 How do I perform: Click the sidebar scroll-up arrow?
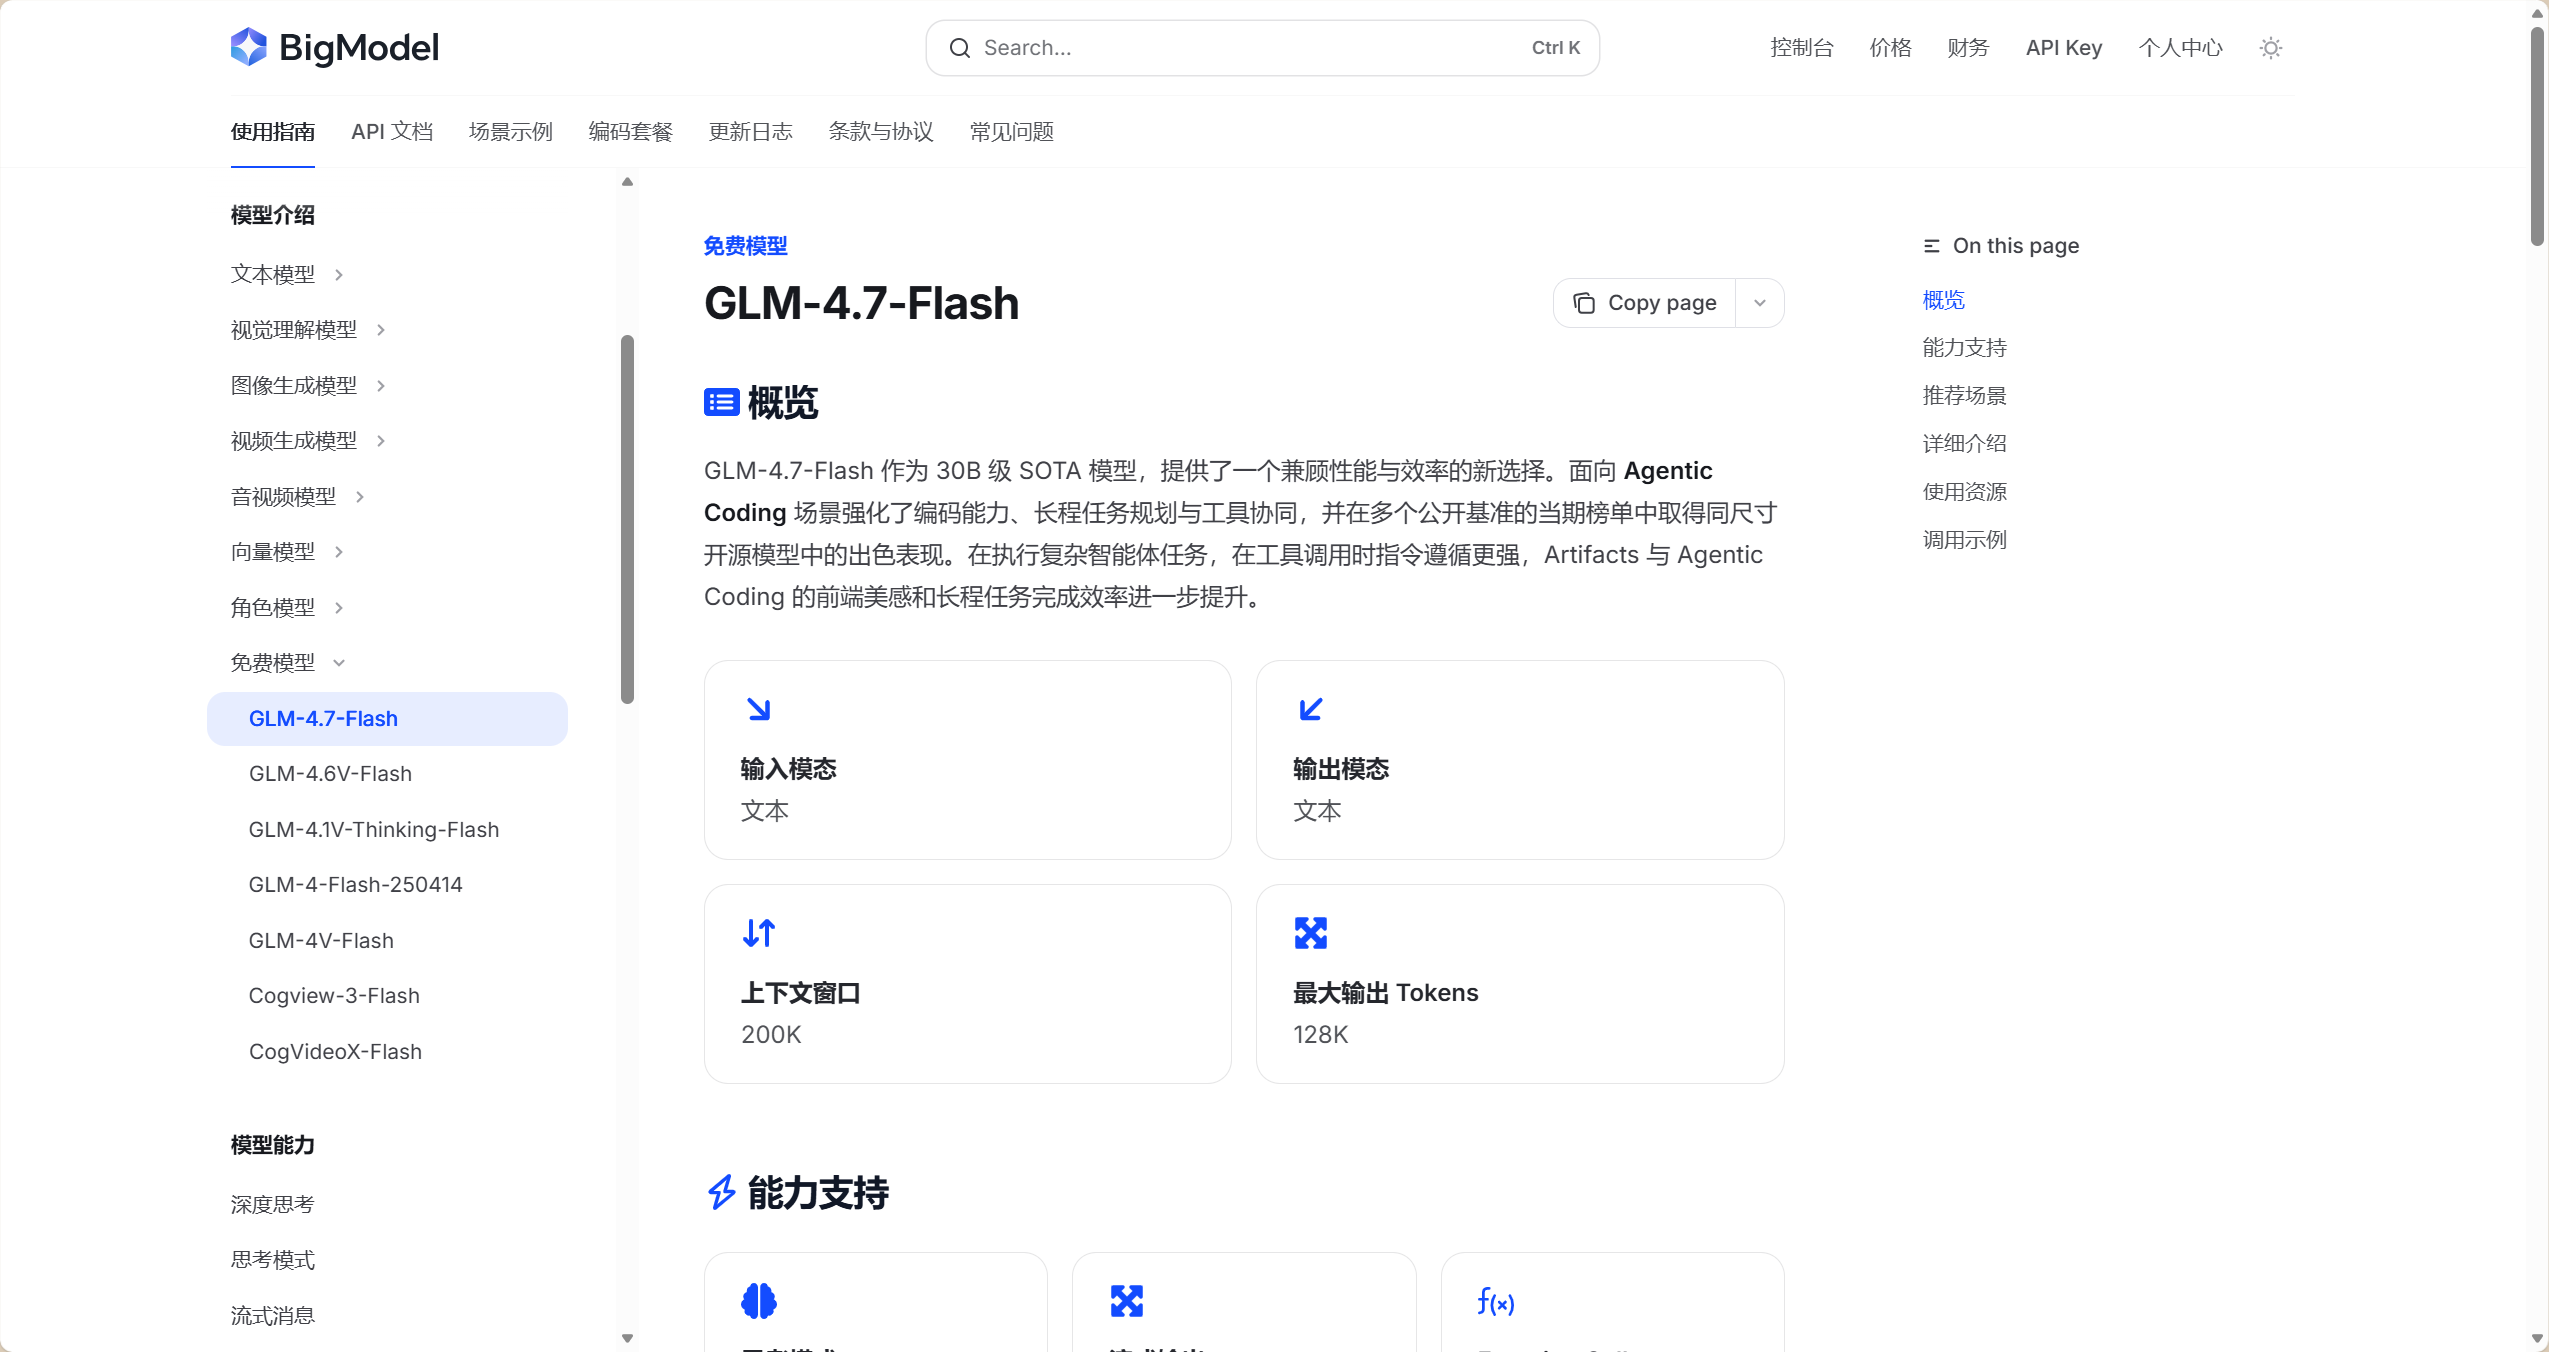tap(627, 182)
